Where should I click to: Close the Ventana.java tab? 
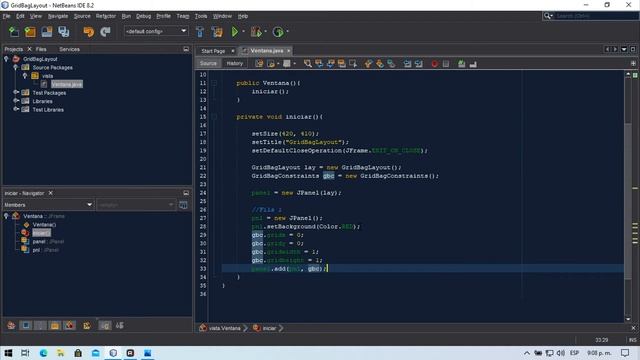289,51
